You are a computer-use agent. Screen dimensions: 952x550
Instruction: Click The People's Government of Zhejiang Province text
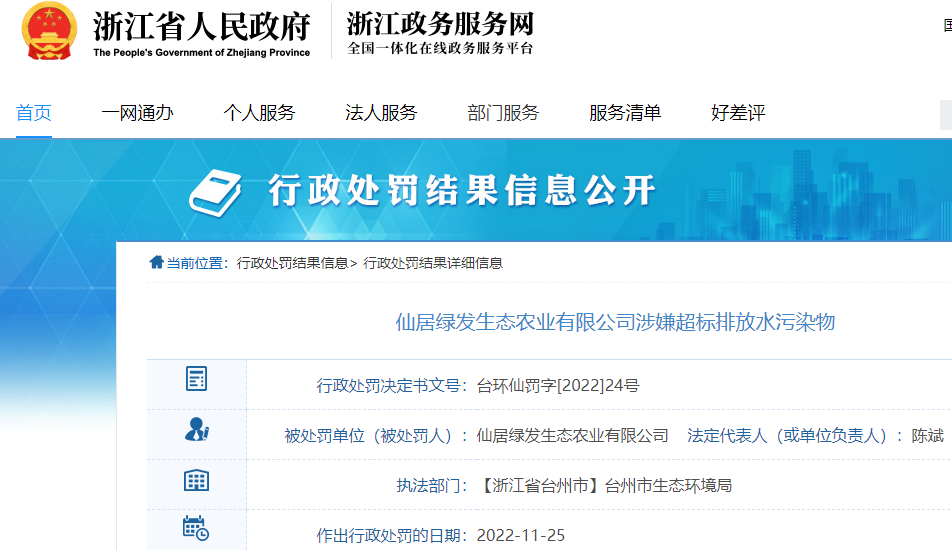(x=202, y=53)
